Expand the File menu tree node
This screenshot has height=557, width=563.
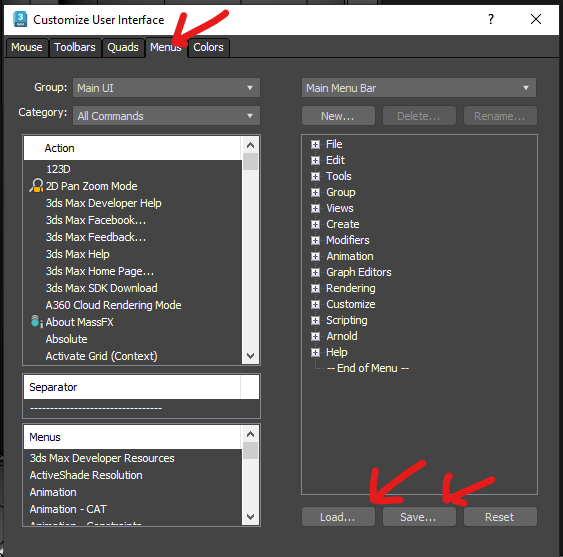pyautogui.click(x=315, y=144)
